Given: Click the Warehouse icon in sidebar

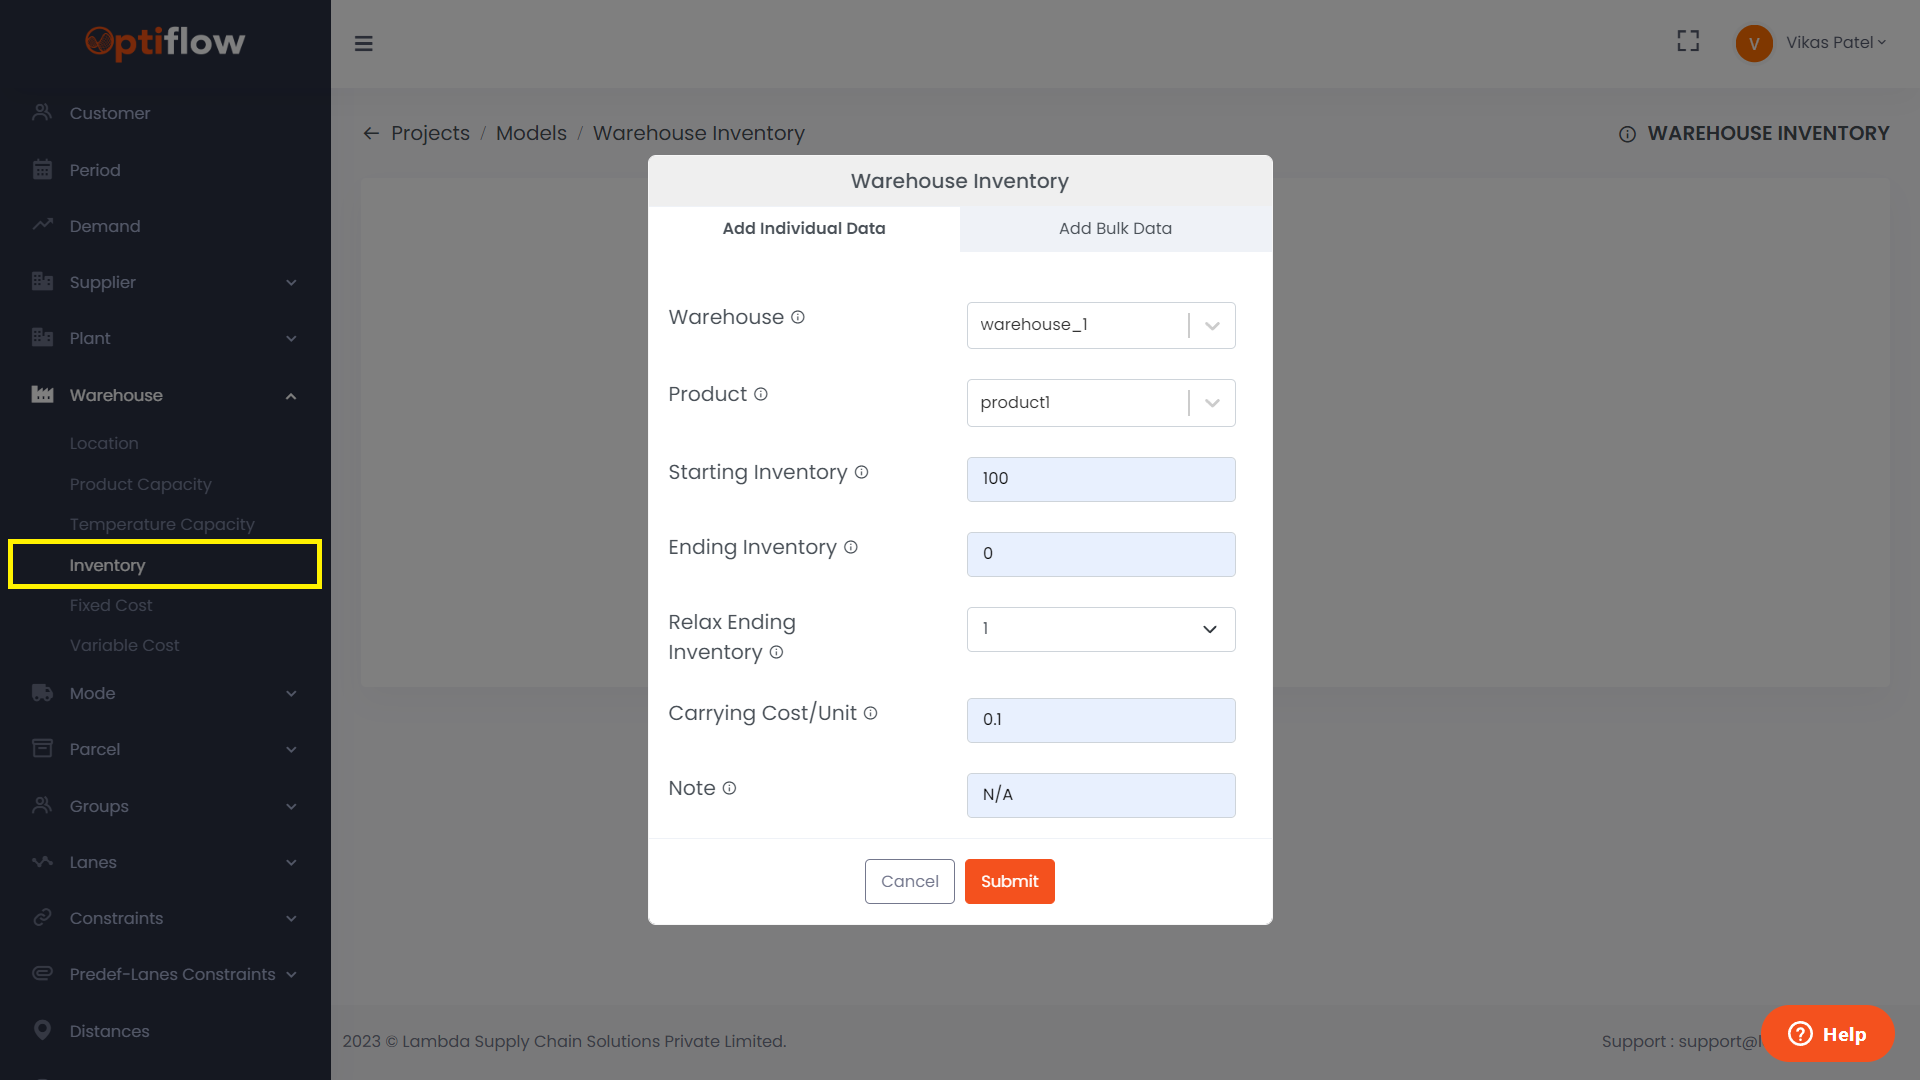Looking at the screenshot, I should click(x=42, y=395).
